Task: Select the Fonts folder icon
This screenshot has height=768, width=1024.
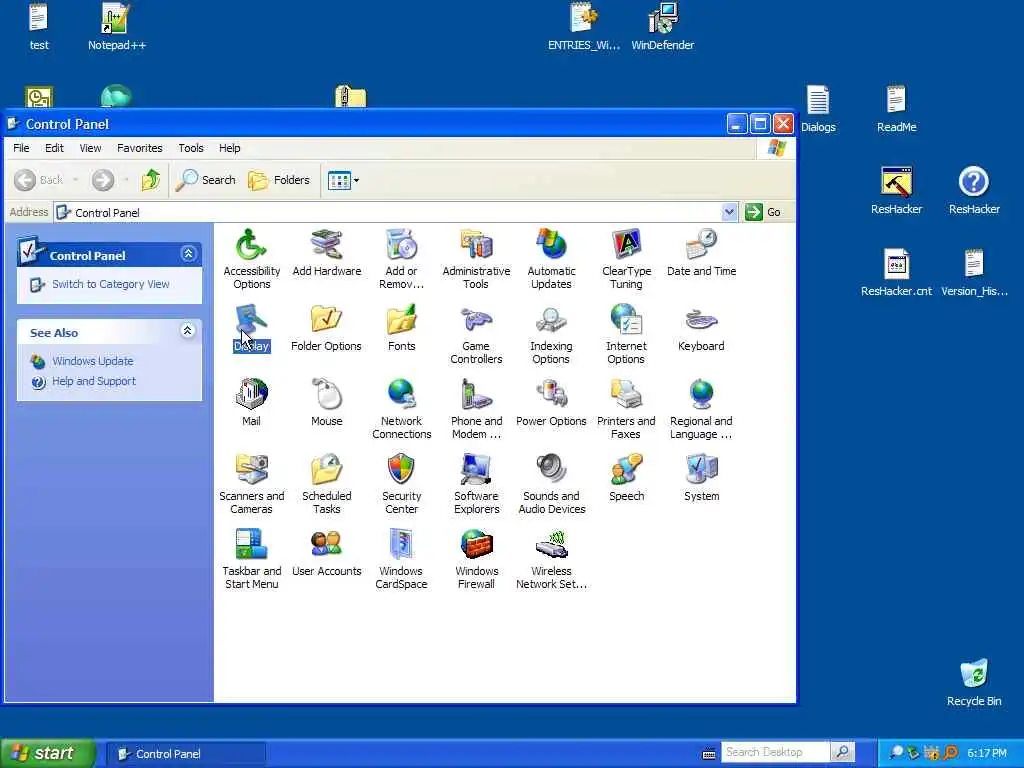Action: [401, 320]
